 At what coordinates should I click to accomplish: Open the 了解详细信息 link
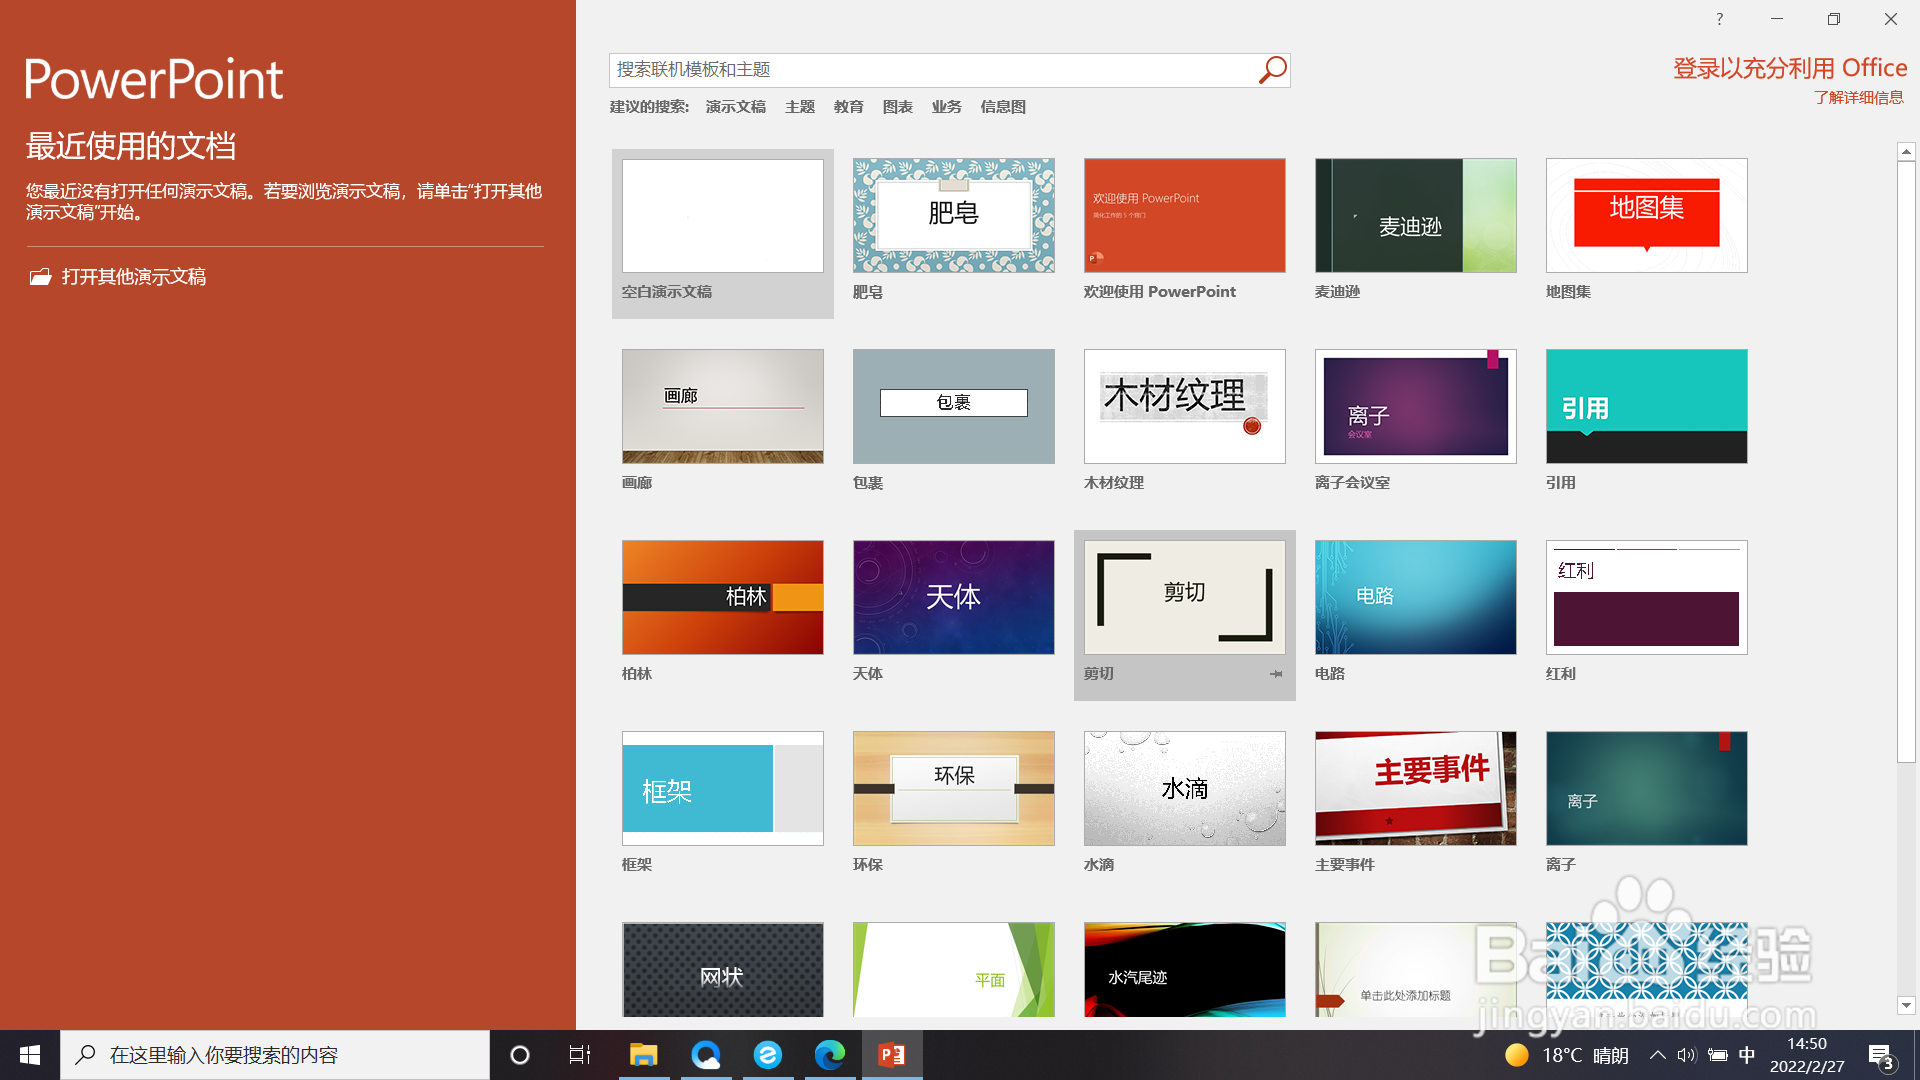pos(1859,98)
